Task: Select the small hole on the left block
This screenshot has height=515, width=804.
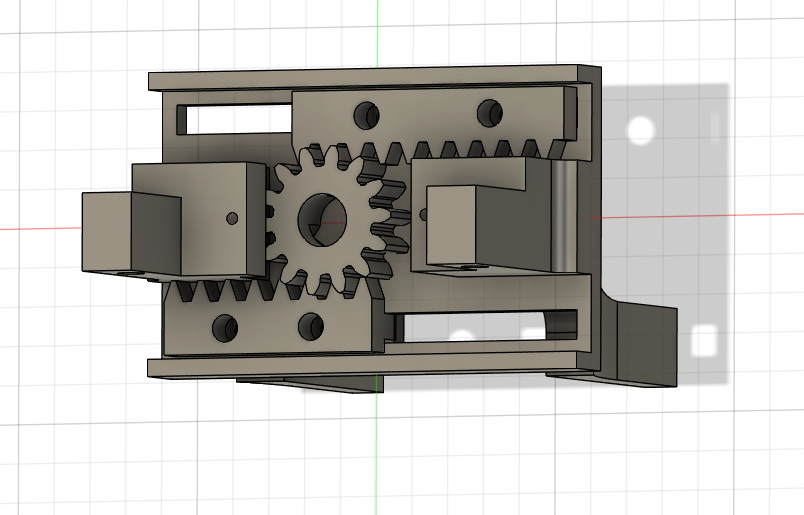Action: click(232, 219)
